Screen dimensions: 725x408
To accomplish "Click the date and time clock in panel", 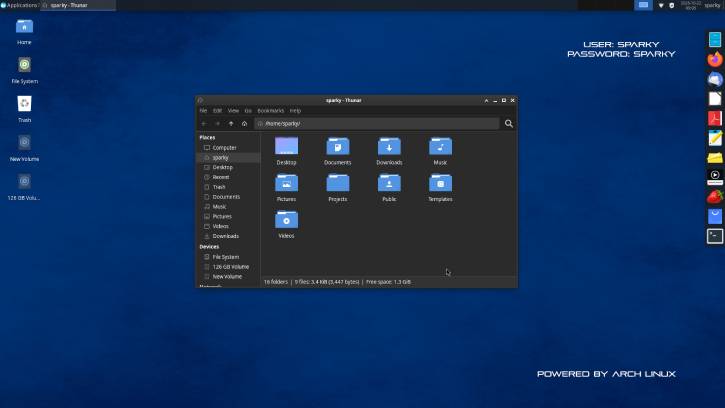I will [691, 5].
